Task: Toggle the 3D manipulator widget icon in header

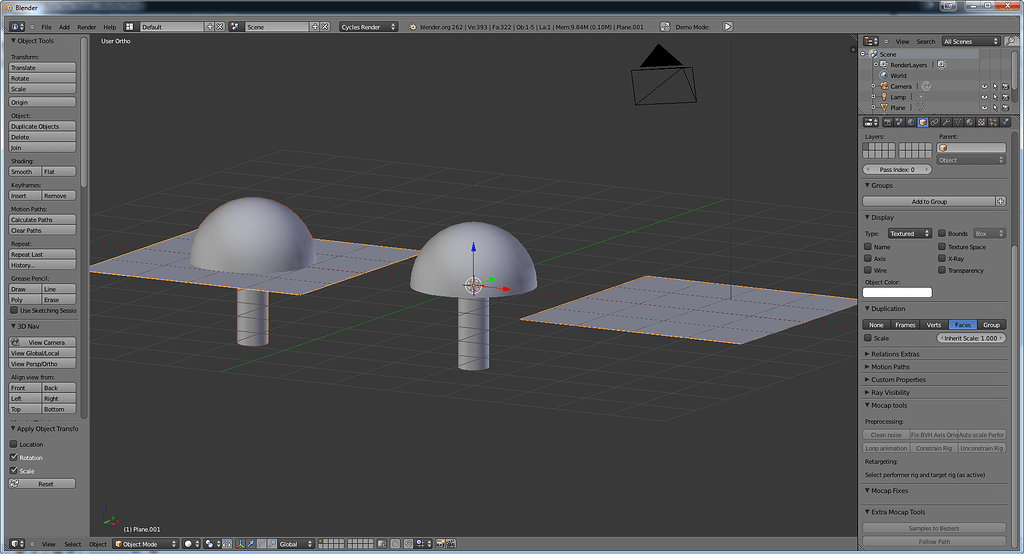Action: [240, 544]
